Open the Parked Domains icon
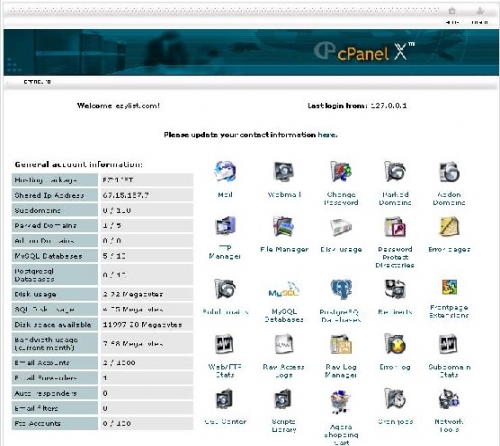500x446 pixels. click(x=395, y=171)
